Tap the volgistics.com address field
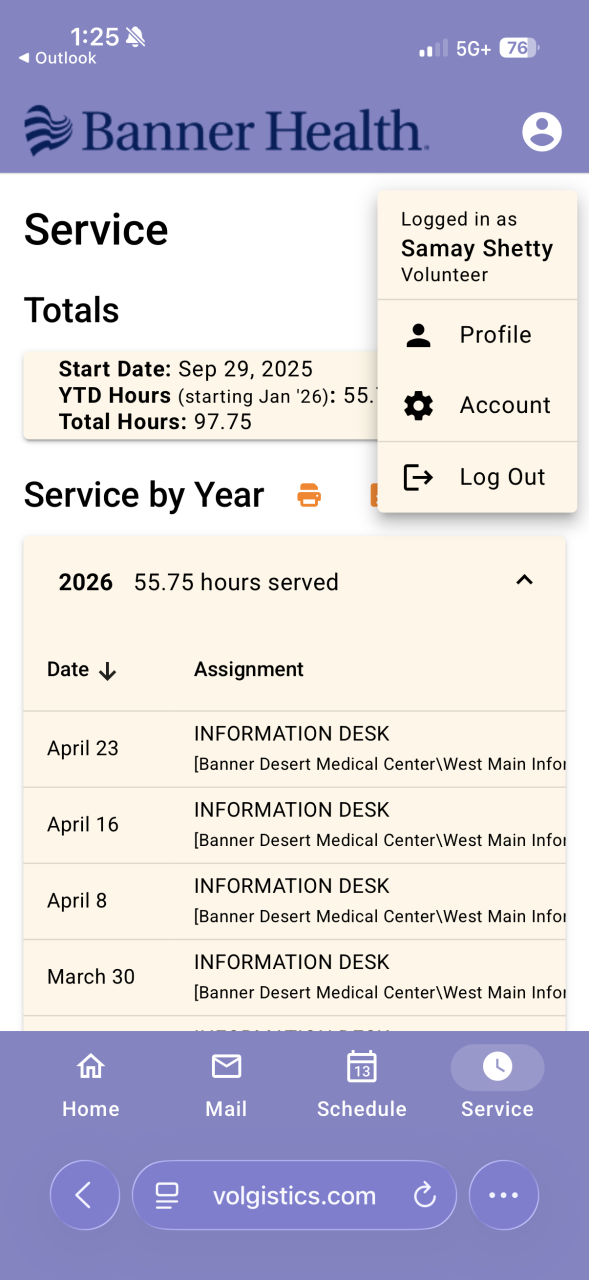This screenshot has width=589, height=1280. 294,1195
